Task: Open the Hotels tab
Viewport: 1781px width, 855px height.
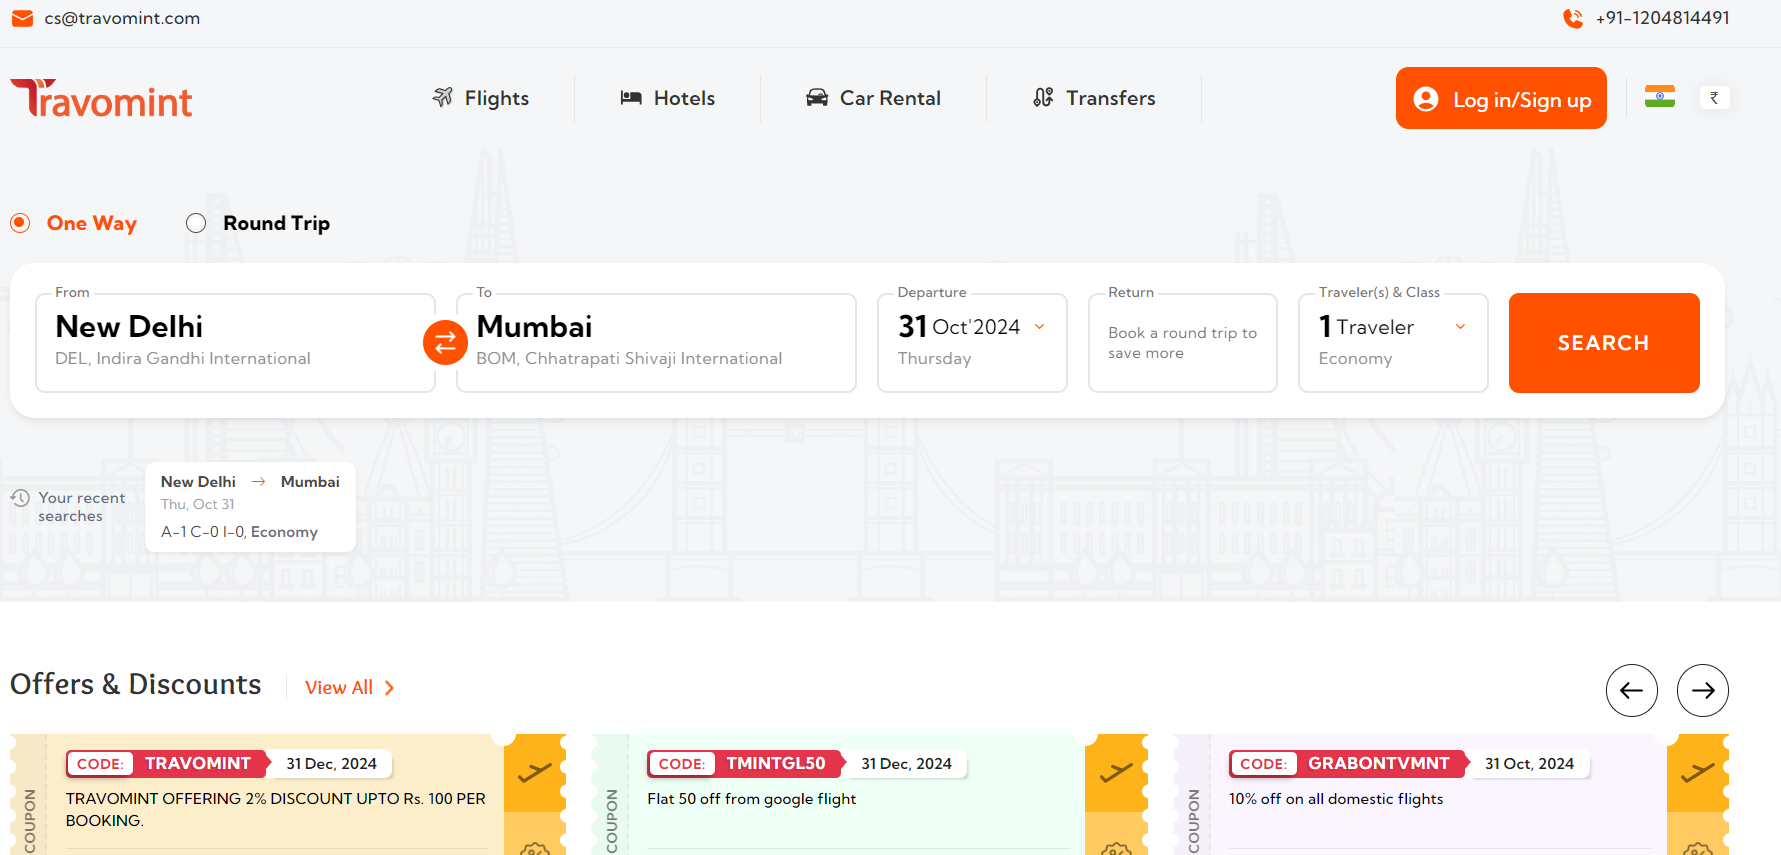Action: point(668,98)
